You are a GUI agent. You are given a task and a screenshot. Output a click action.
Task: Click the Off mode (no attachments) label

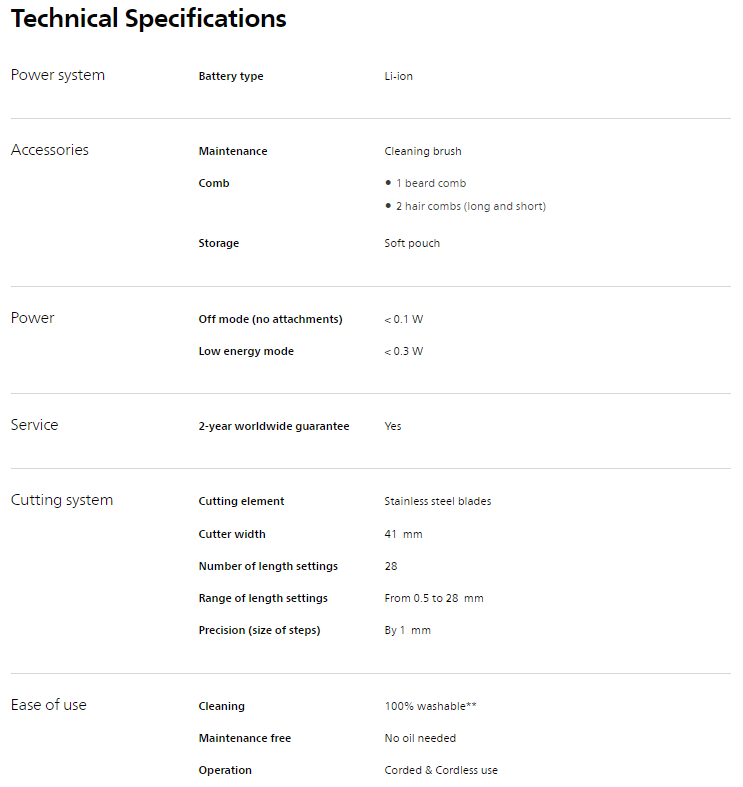pyautogui.click(x=270, y=320)
